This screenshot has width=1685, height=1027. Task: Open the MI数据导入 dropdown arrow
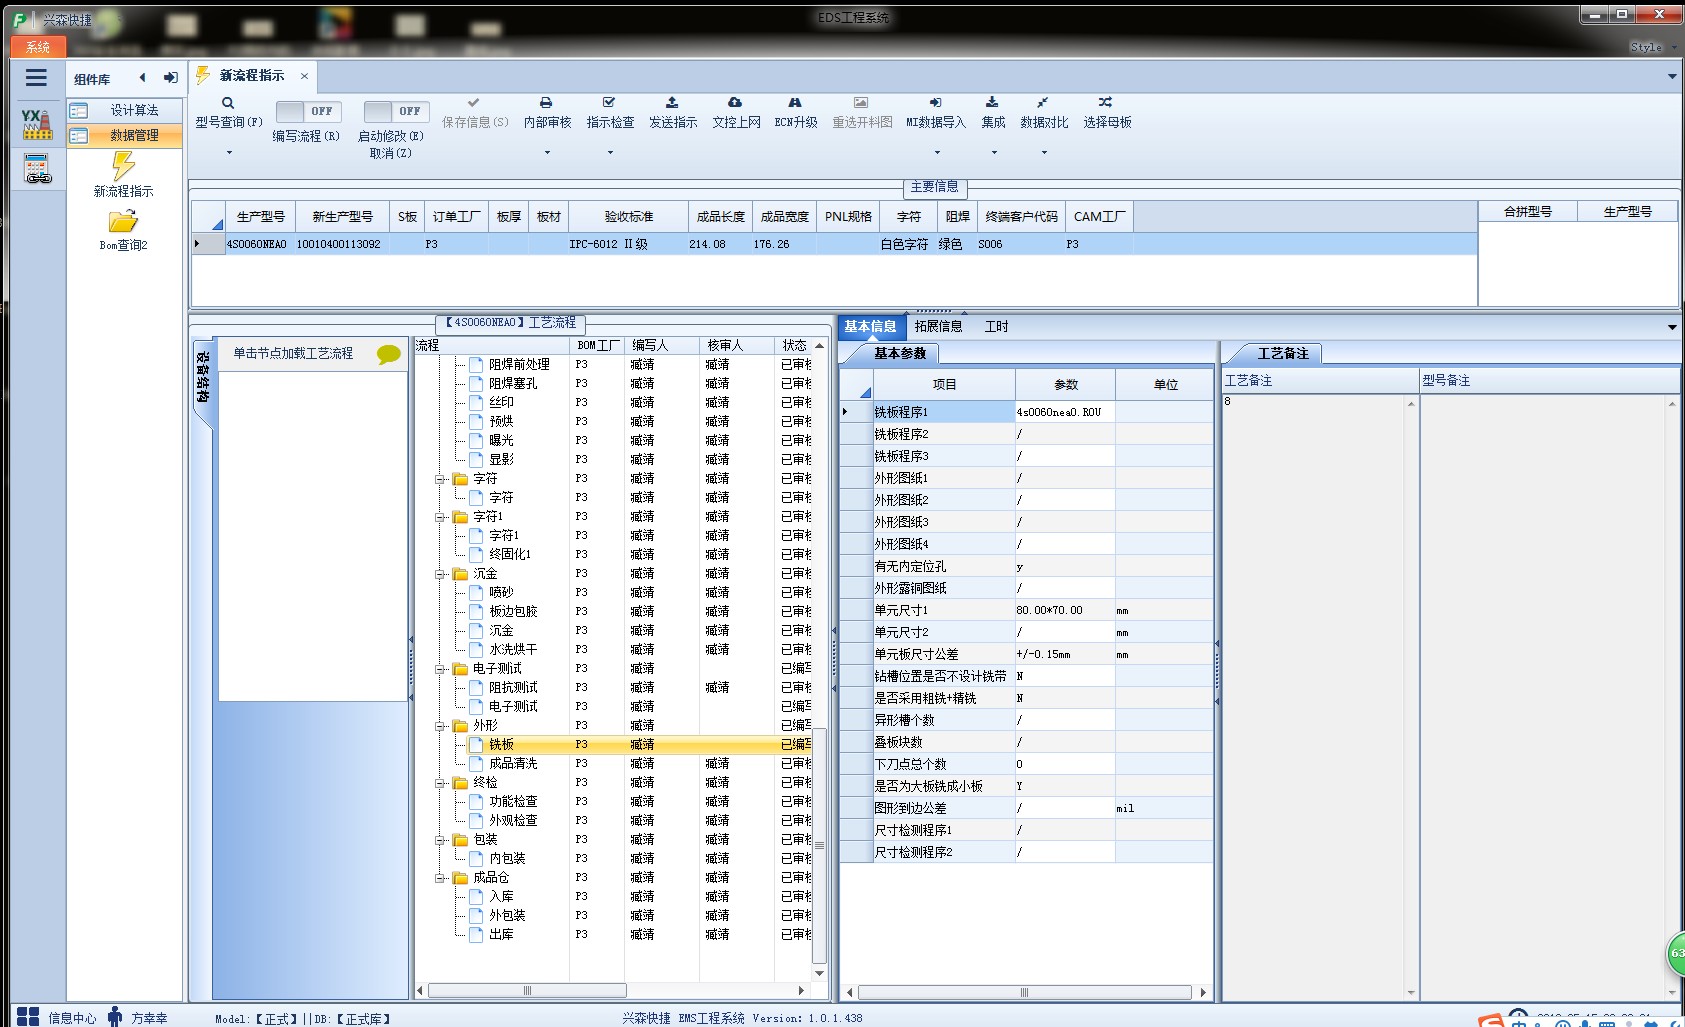[x=937, y=153]
